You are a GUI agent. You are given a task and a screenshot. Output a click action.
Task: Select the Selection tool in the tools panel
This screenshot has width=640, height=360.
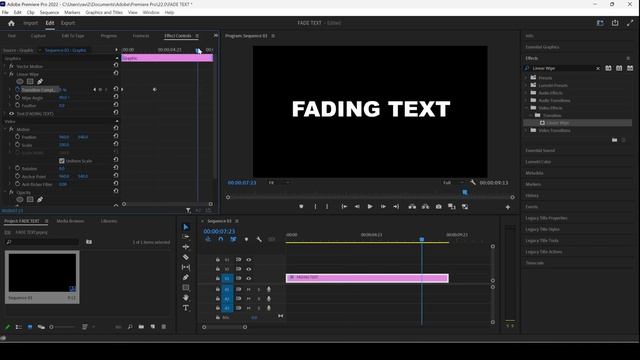point(186,227)
